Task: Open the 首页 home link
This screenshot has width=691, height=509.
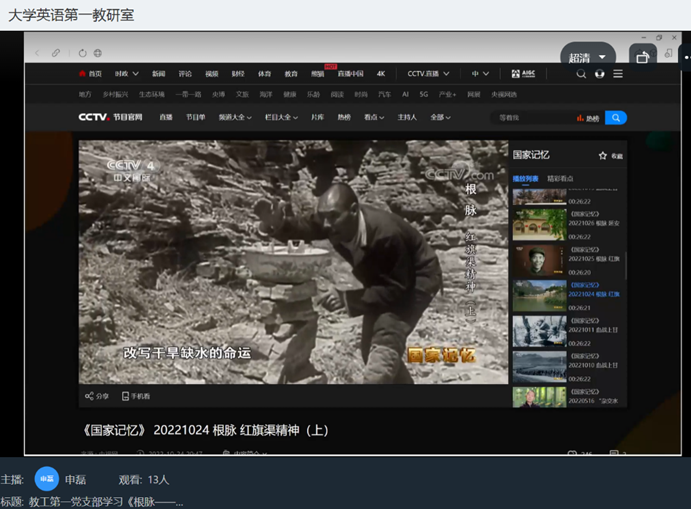Action: [90, 73]
